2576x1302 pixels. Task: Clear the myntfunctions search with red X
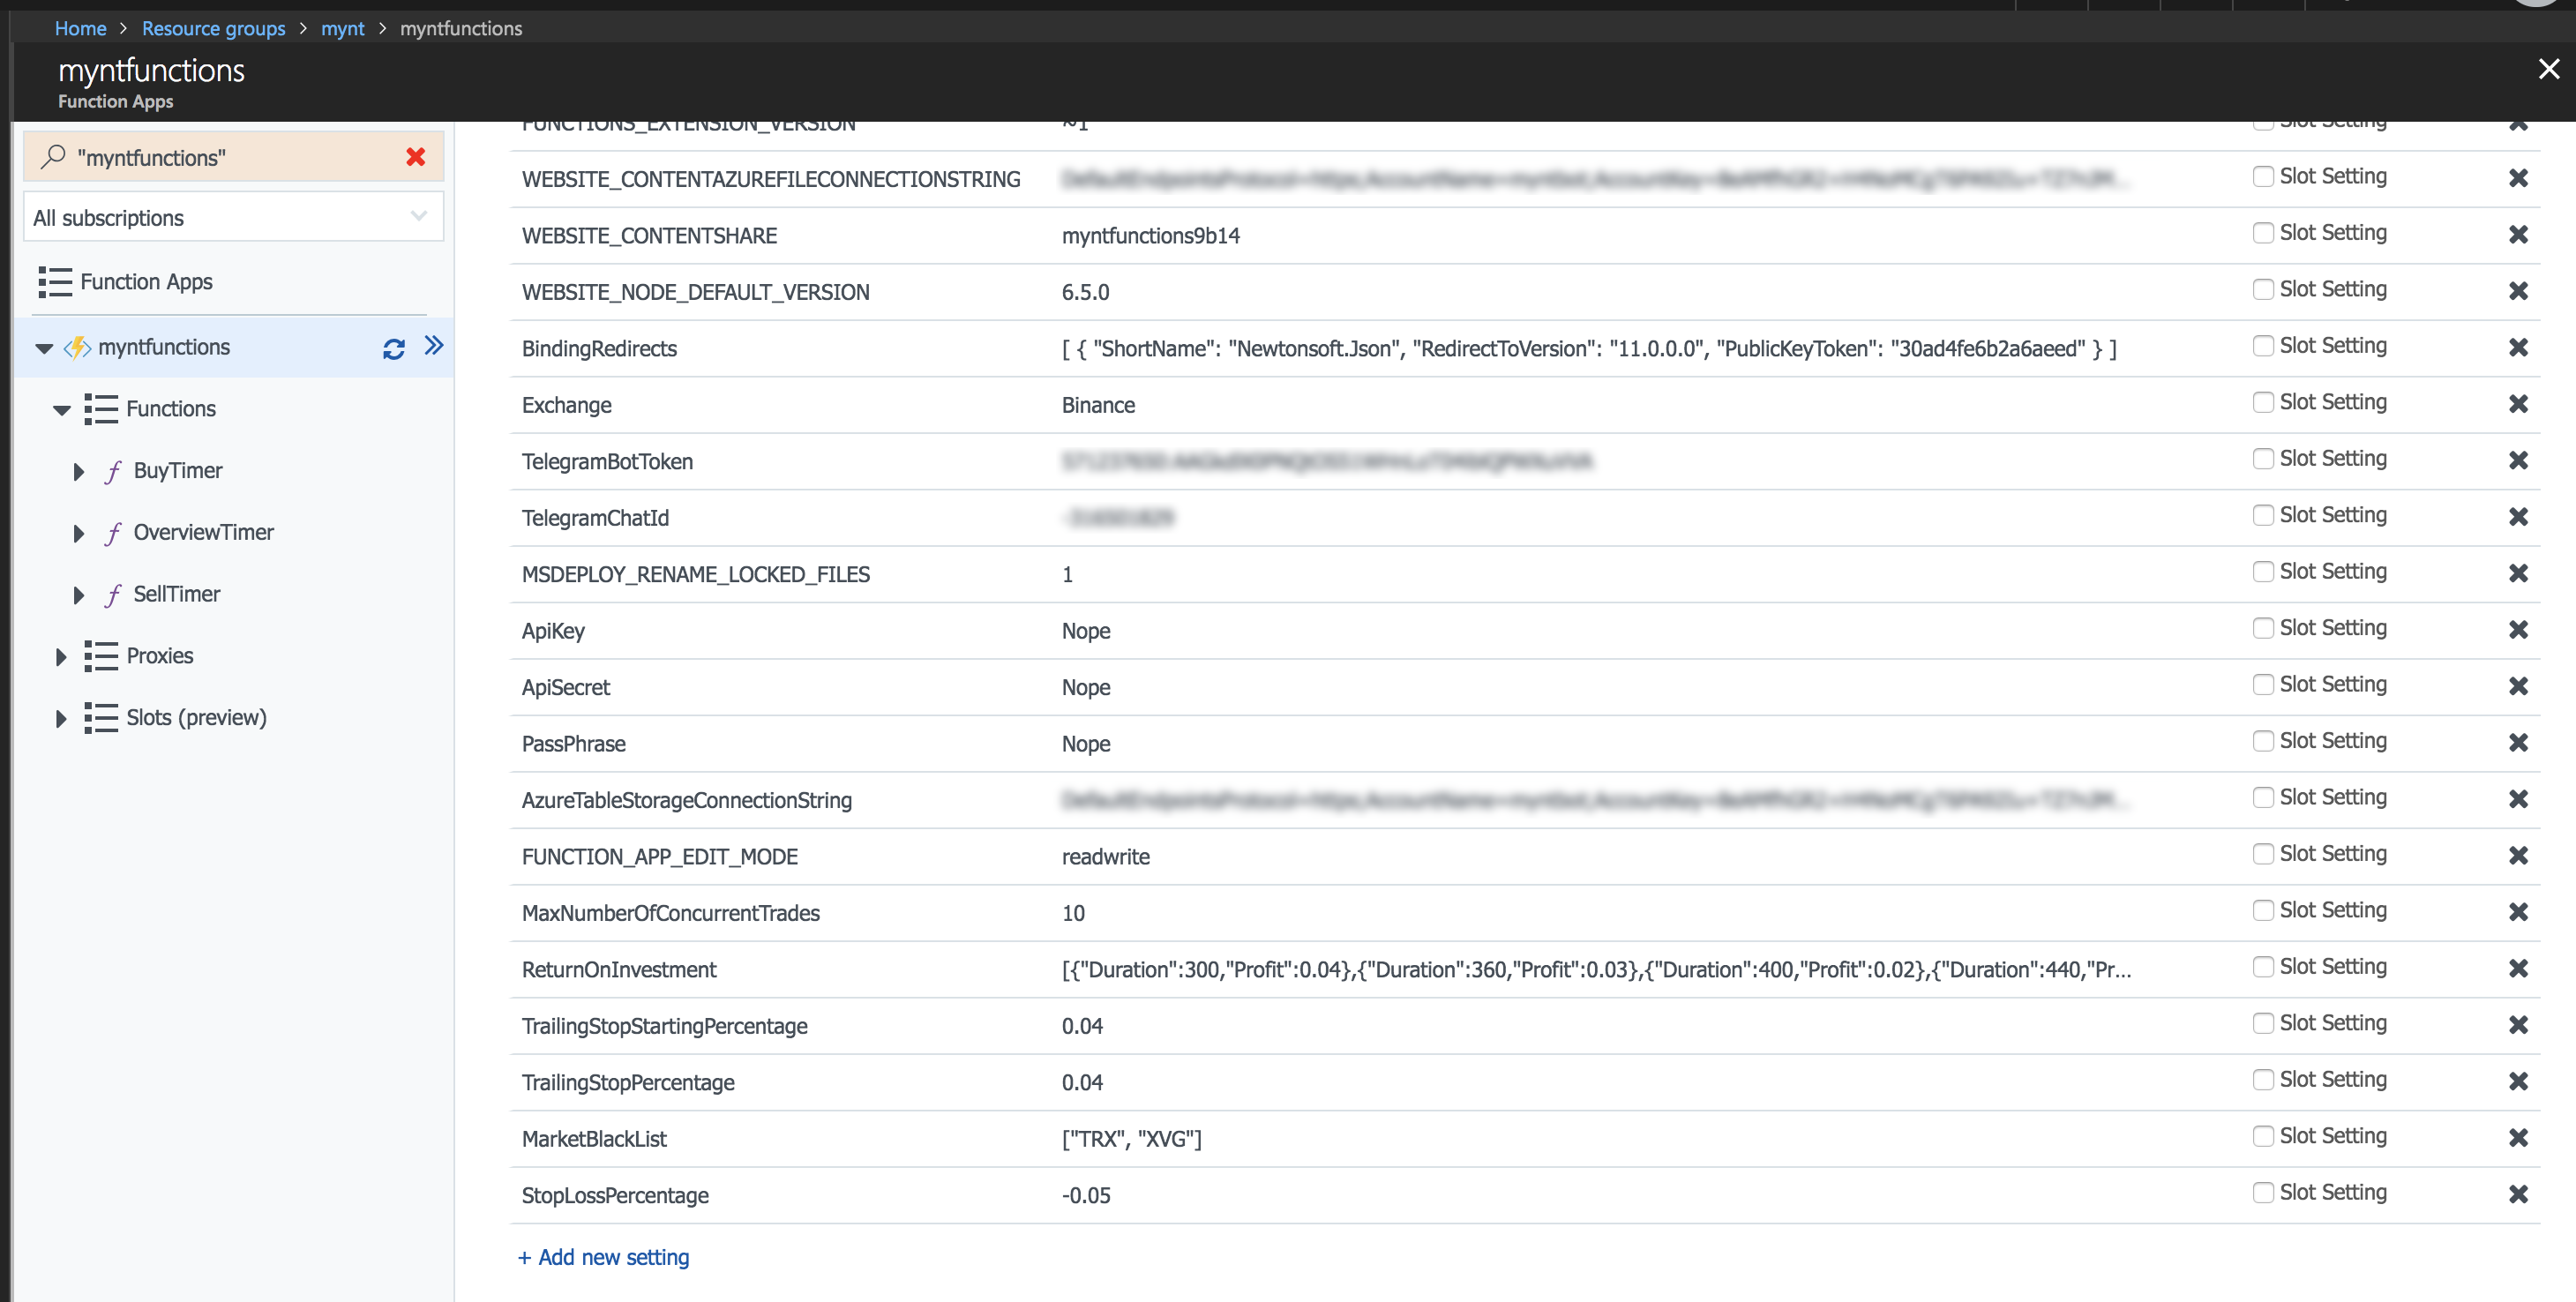(416, 157)
